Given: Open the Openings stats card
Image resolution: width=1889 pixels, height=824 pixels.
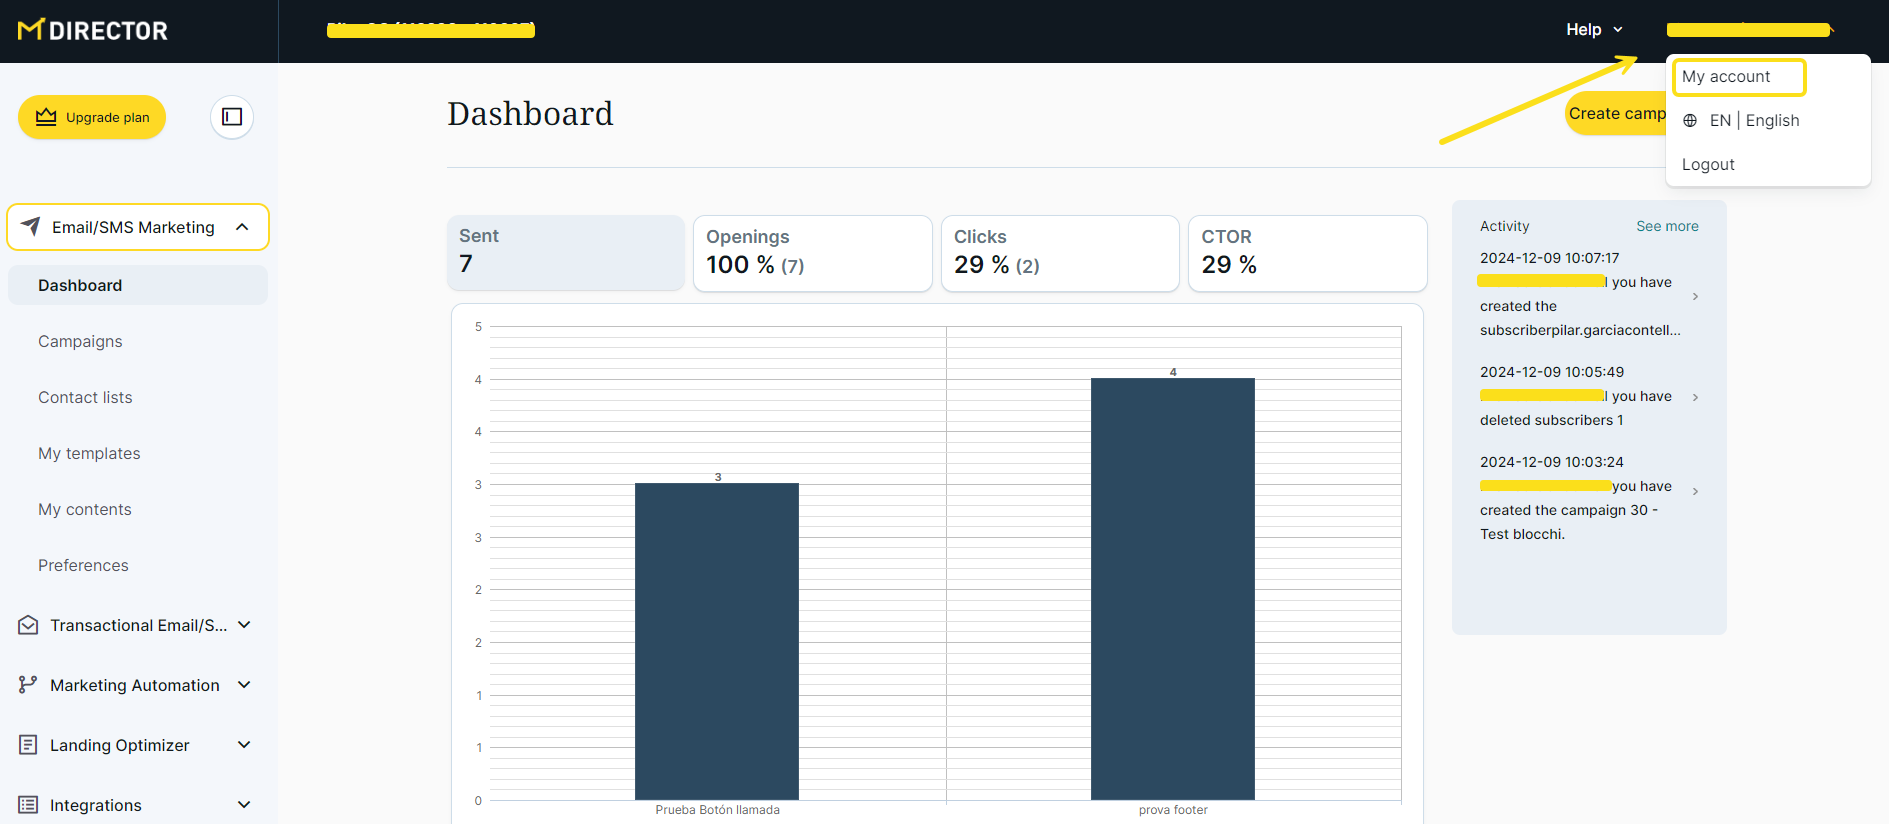Looking at the screenshot, I should [812, 253].
